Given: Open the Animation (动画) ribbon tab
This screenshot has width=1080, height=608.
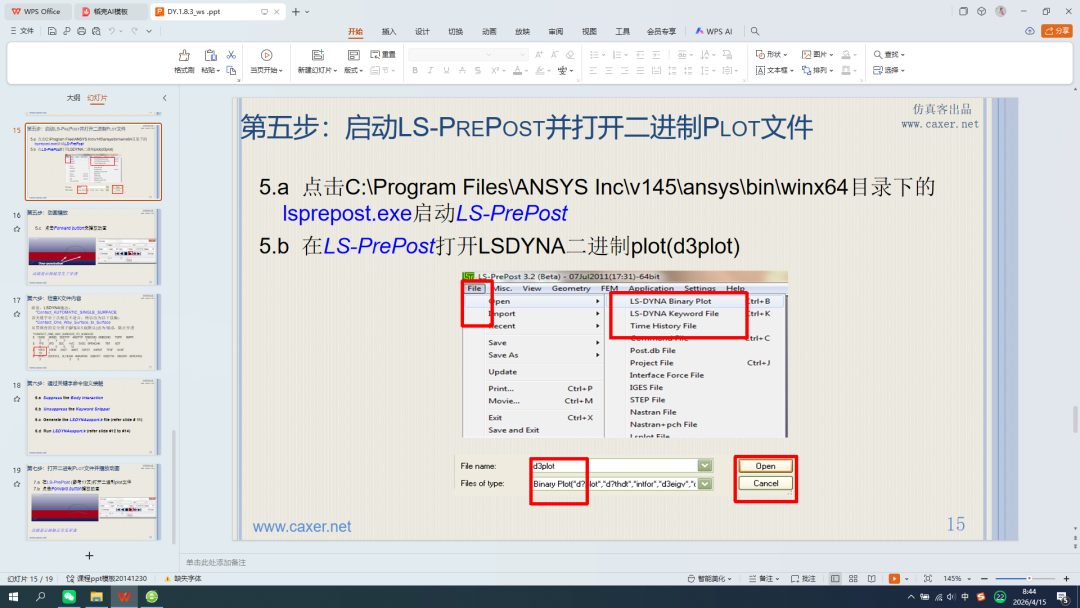Looking at the screenshot, I should point(489,31).
